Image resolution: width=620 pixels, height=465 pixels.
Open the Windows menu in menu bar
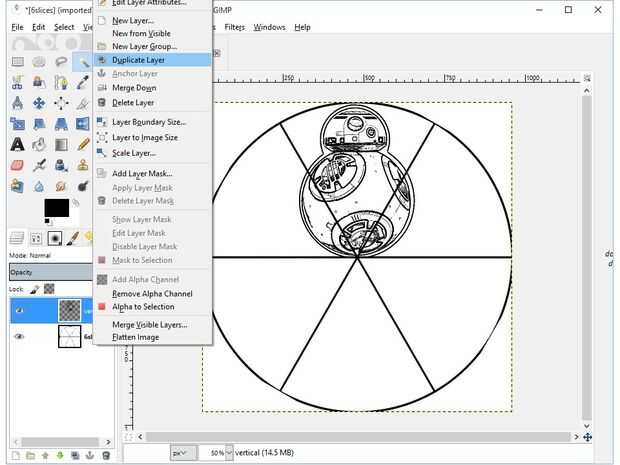click(269, 27)
